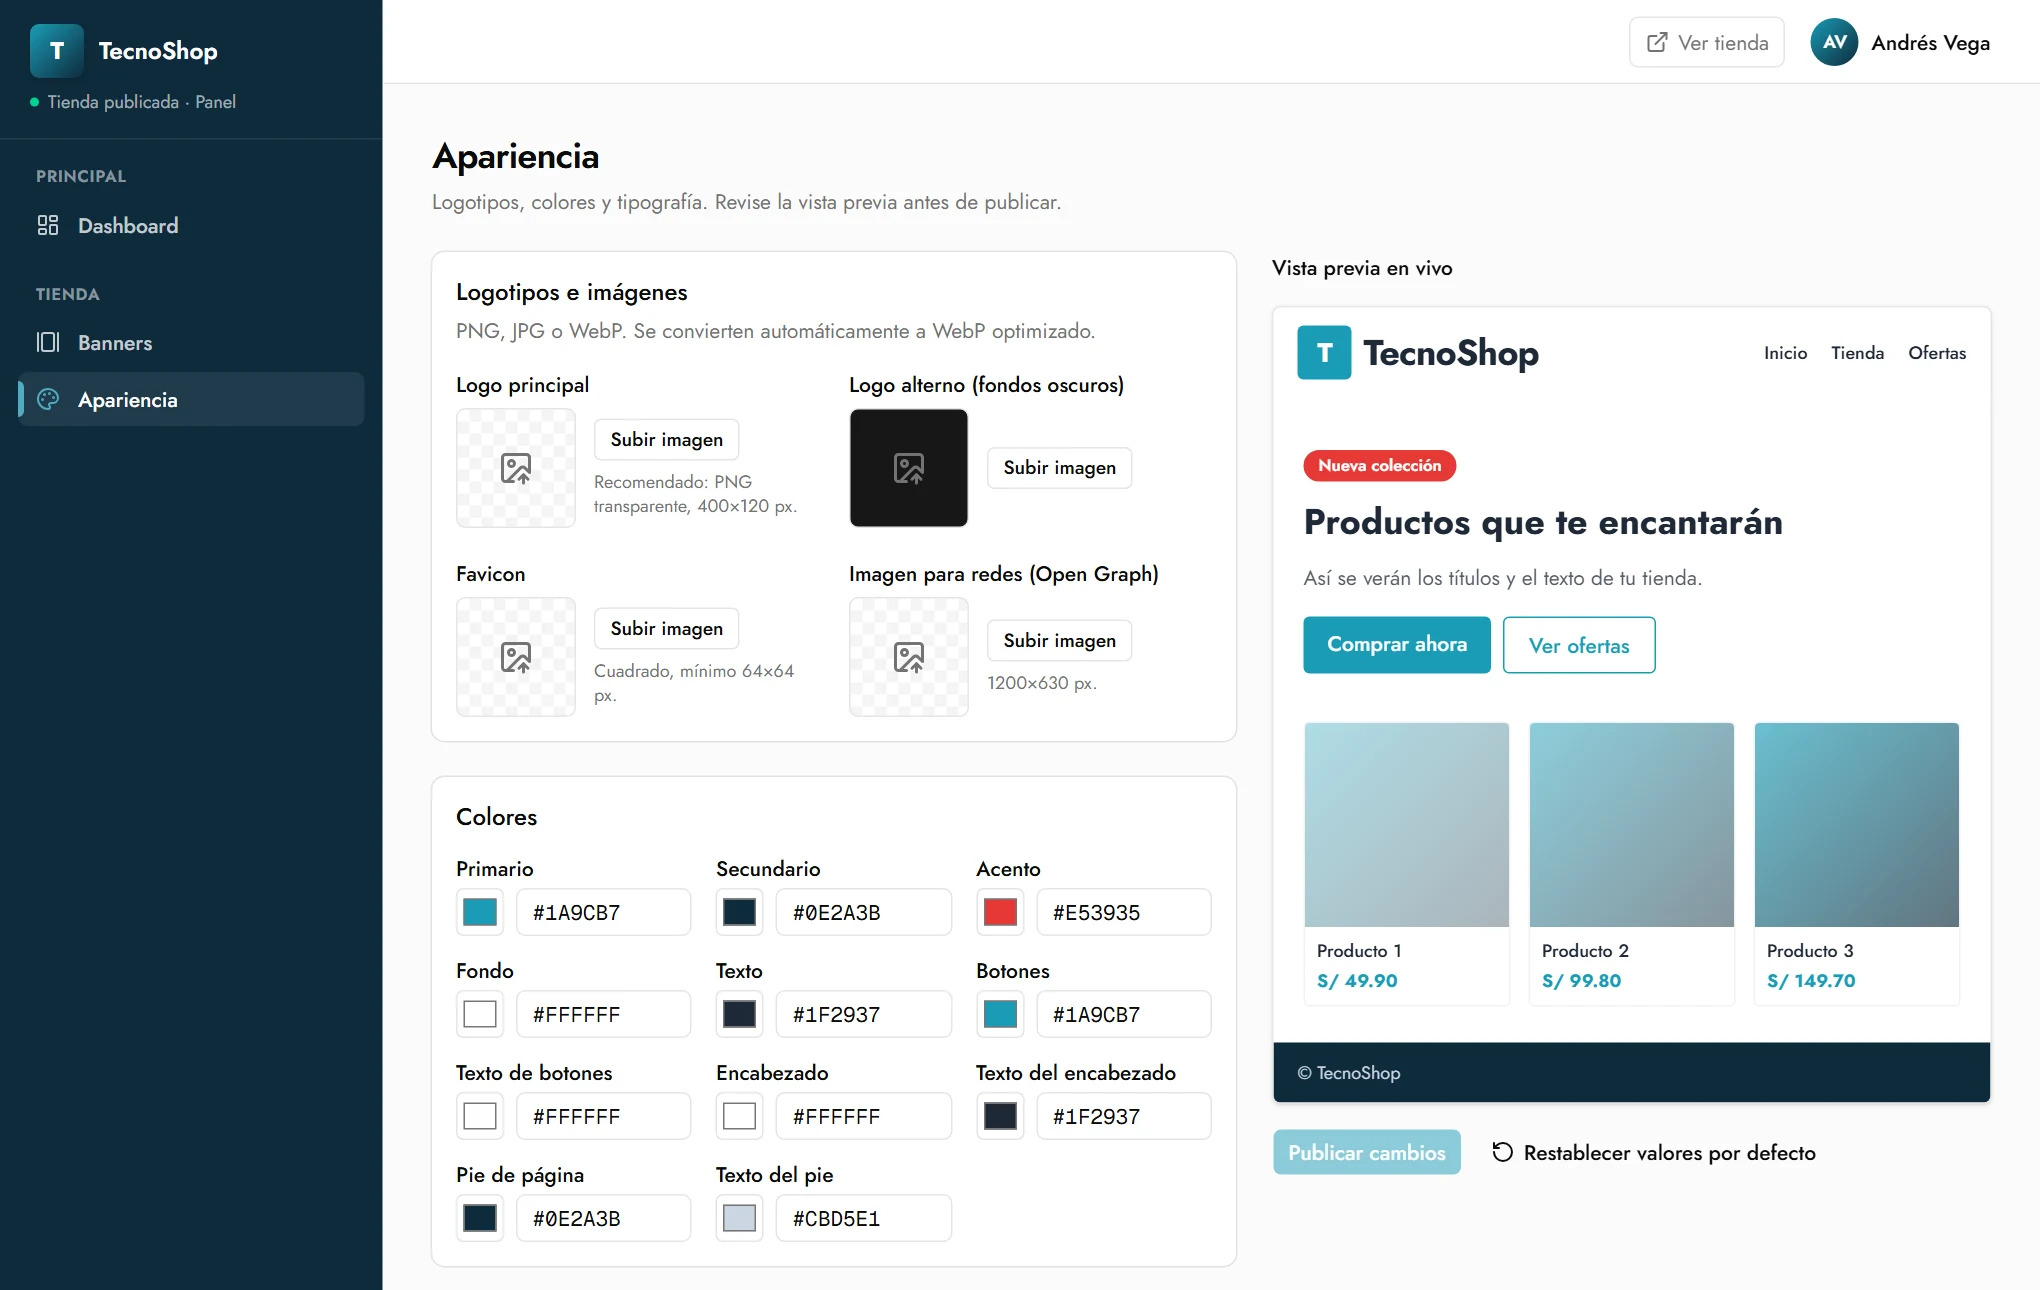This screenshot has width=2040, height=1290.
Task: Click the TecnoShop sidebar logo icon
Action: pyautogui.click(x=57, y=51)
